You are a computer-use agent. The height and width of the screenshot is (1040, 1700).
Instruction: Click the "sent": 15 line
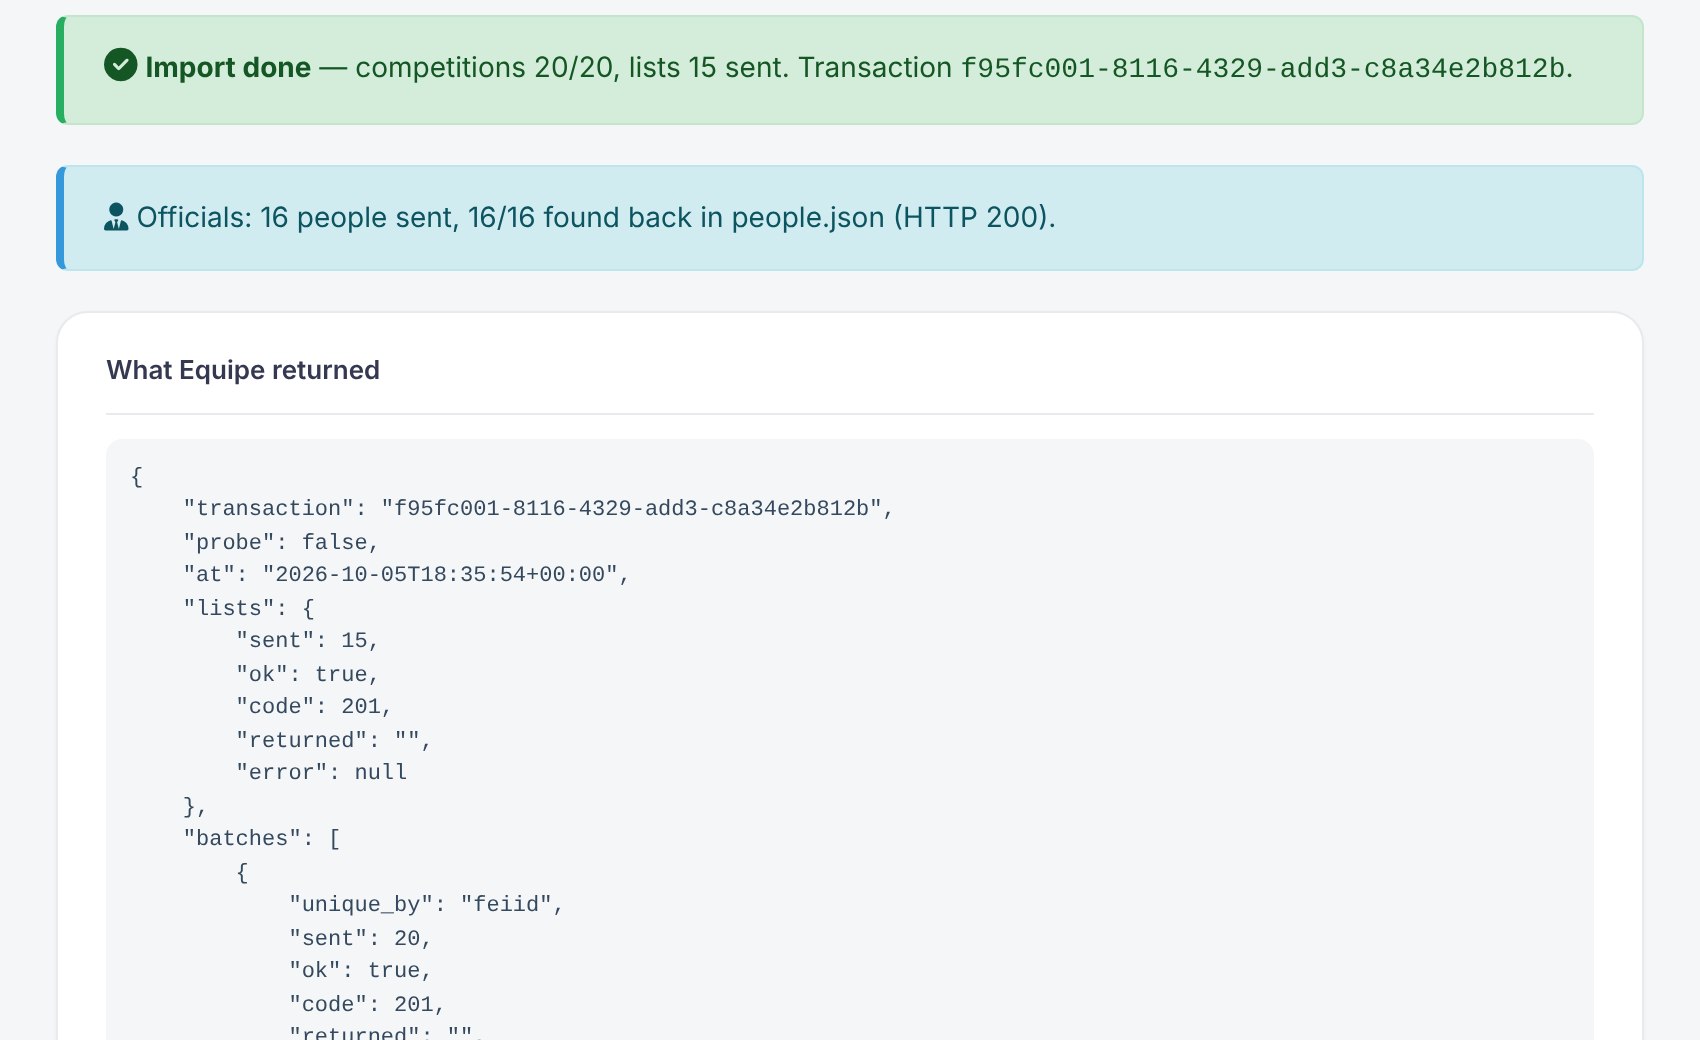[x=307, y=641]
